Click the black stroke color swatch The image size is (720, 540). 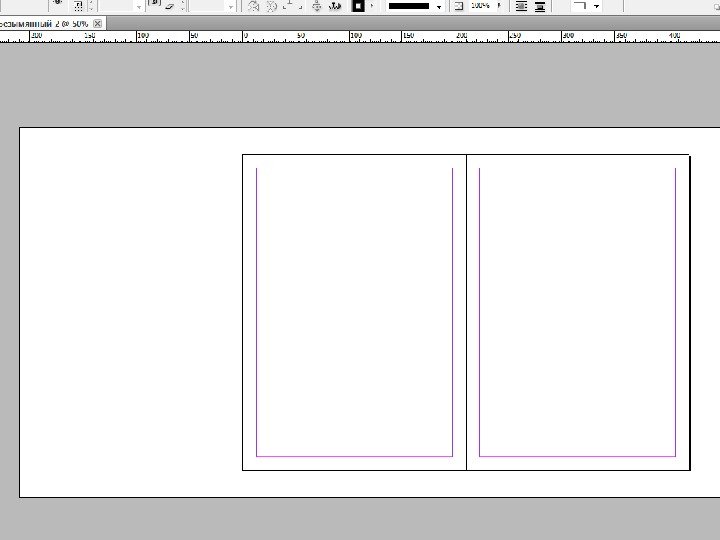(358, 6)
